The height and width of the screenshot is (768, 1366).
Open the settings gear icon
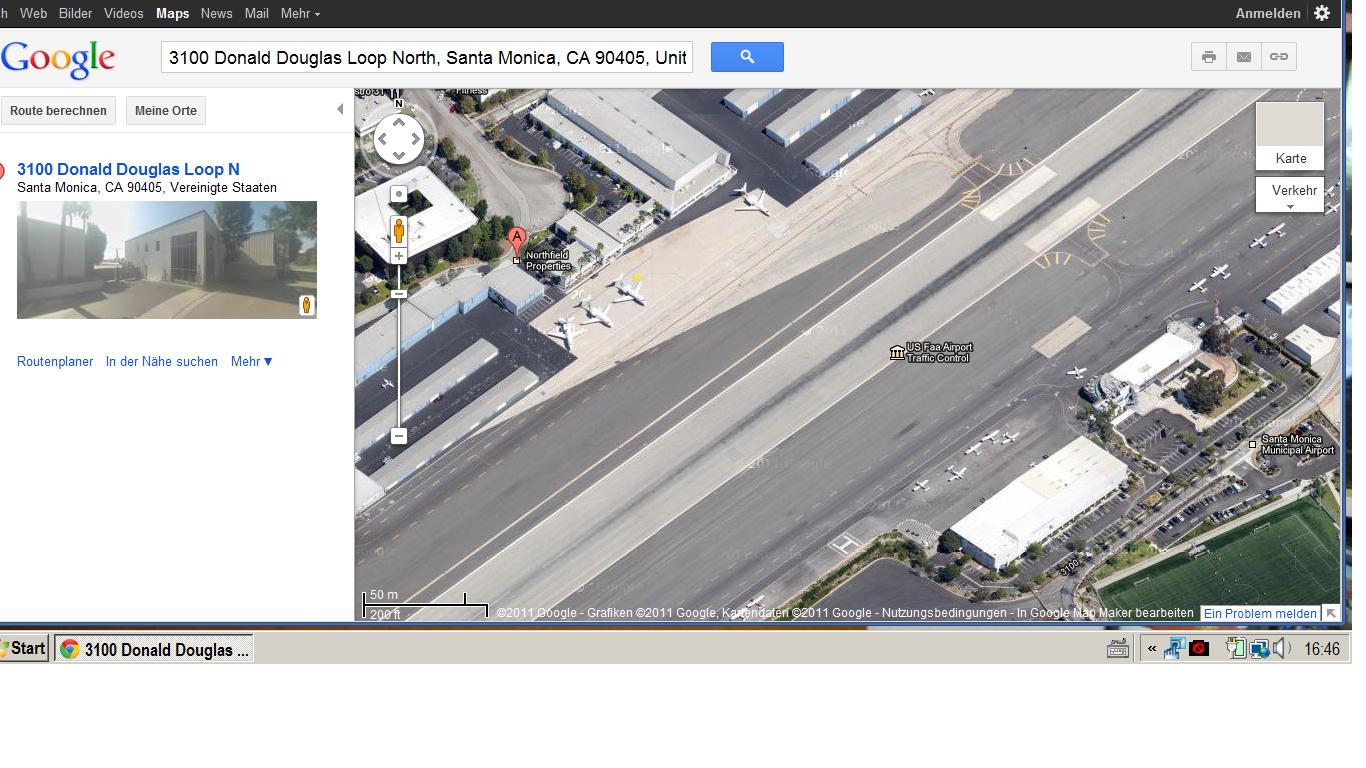coord(1322,13)
